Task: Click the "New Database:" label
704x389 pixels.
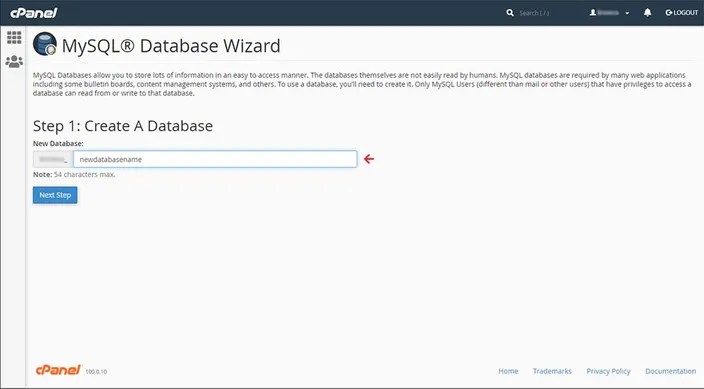Action: (58, 143)
